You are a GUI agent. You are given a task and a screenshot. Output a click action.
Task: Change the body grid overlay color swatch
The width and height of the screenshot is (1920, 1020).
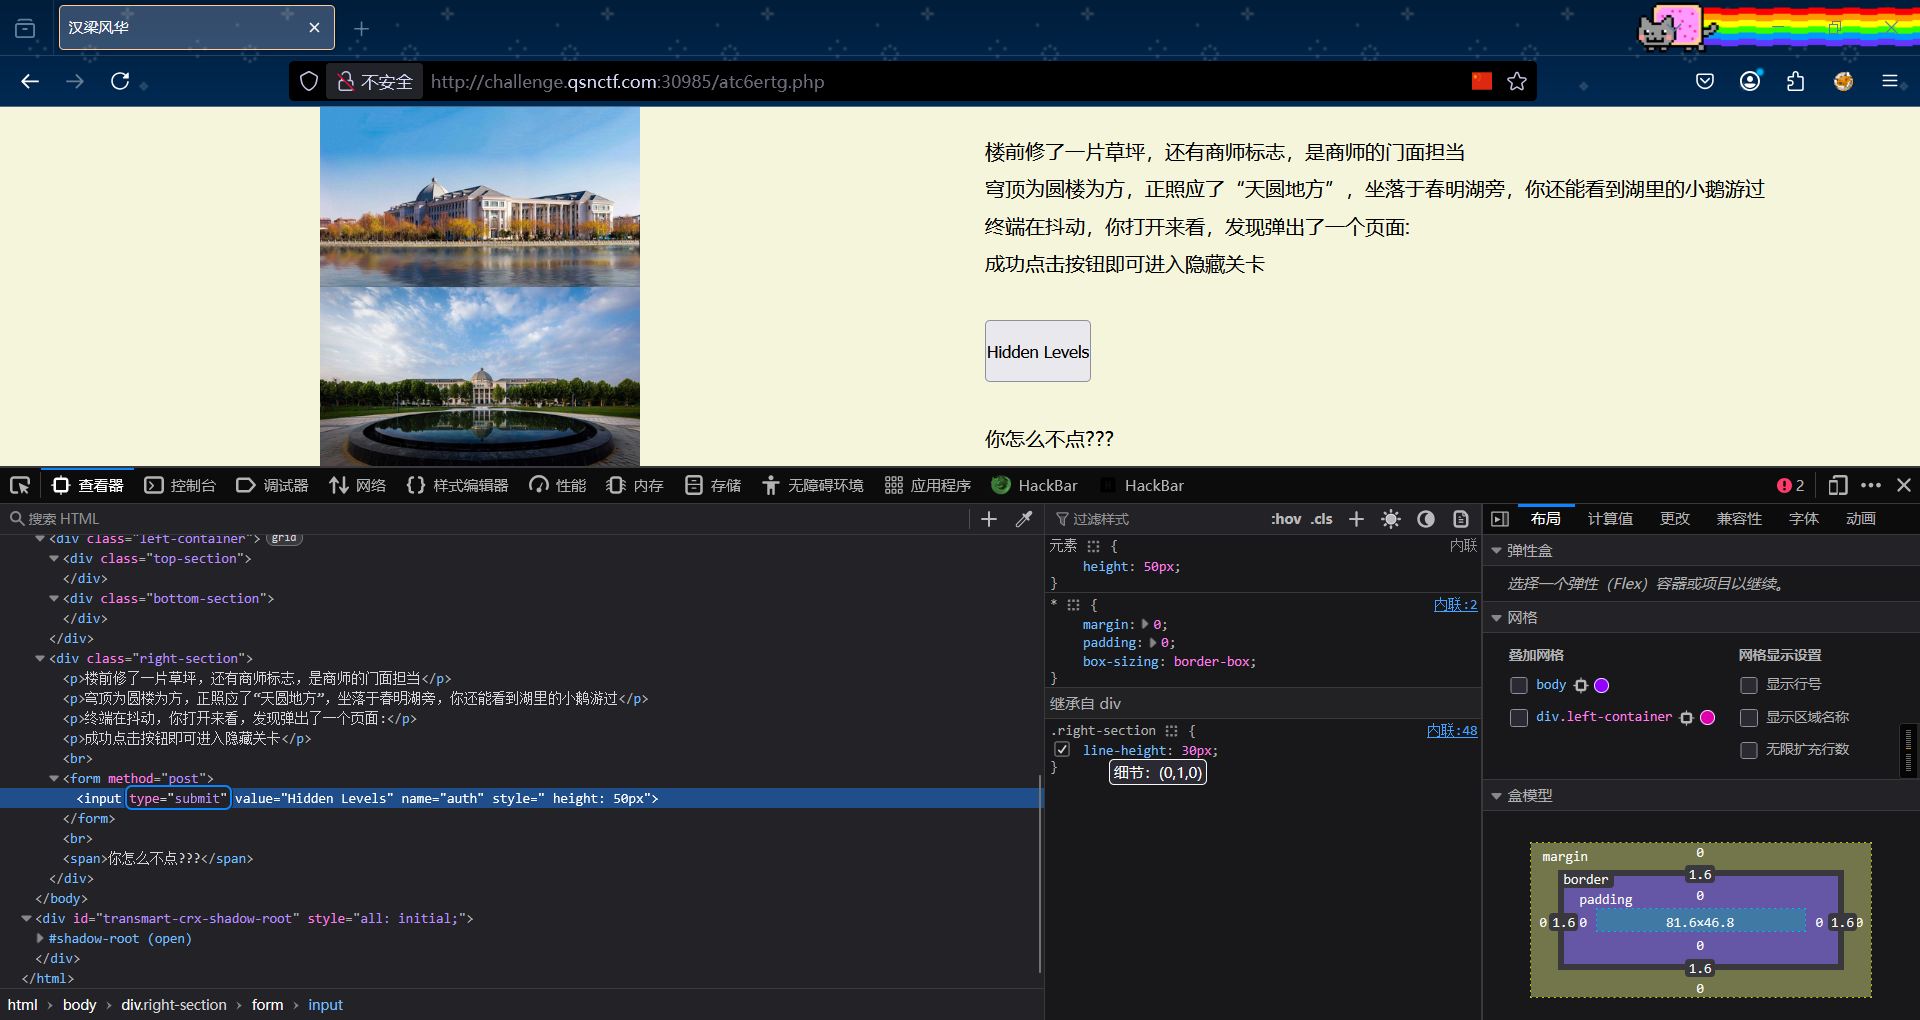[1601, 686]
